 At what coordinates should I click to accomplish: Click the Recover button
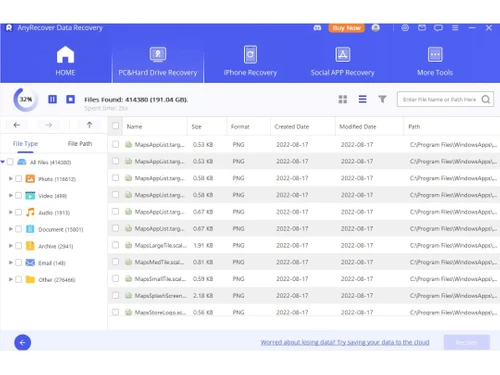(x=467, y=342)
